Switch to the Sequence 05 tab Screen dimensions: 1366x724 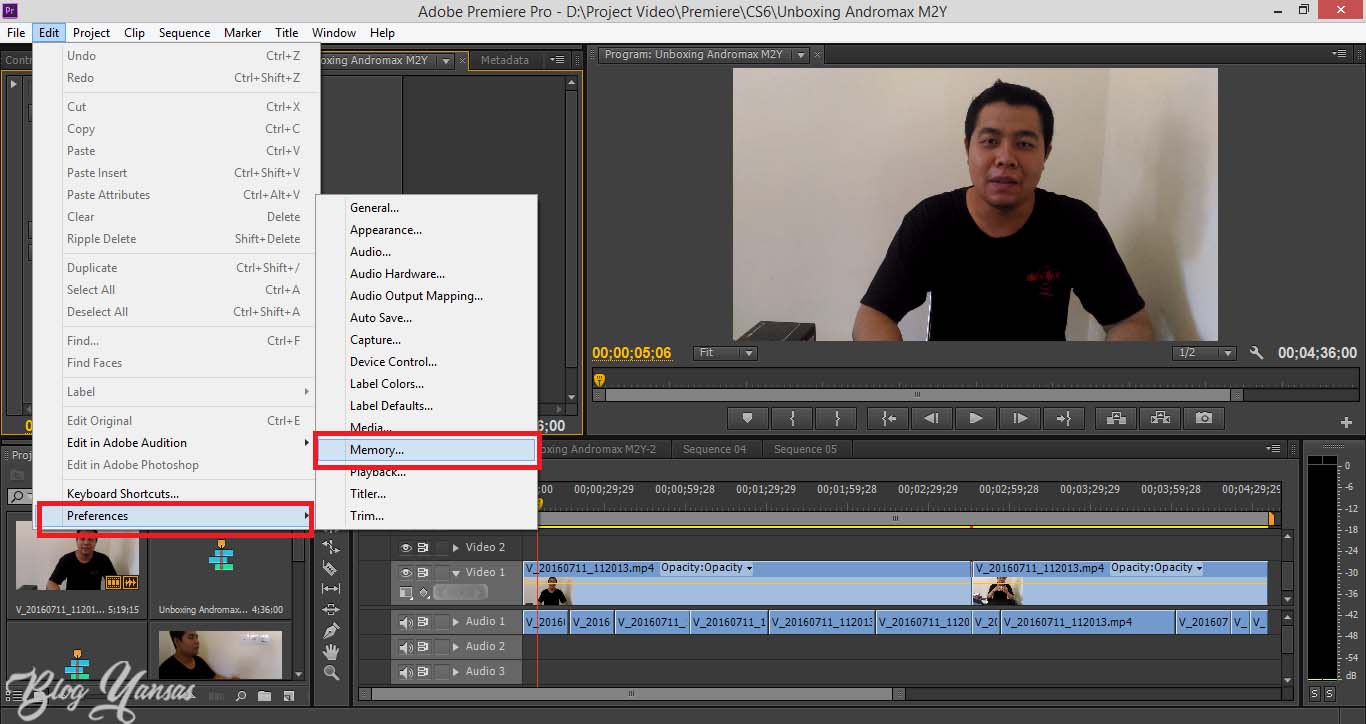pyautogui.click(x=805, y=449)
